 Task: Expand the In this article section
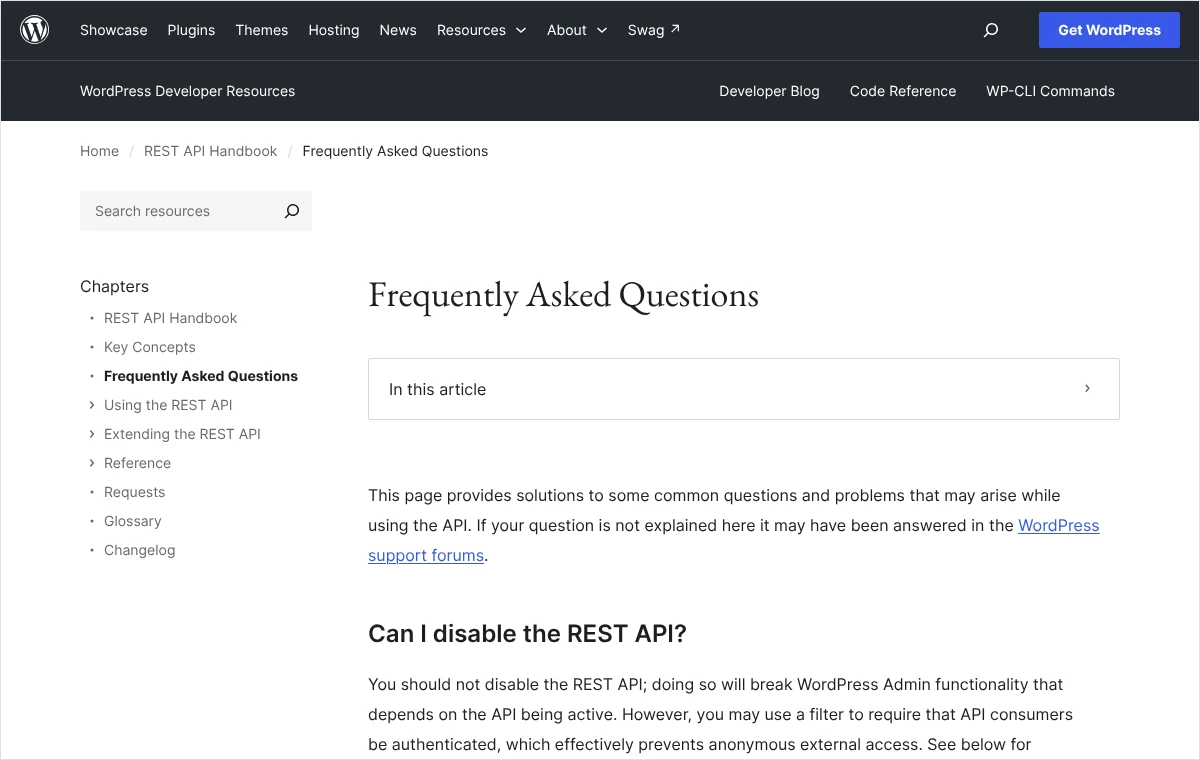tap(744, 389)
